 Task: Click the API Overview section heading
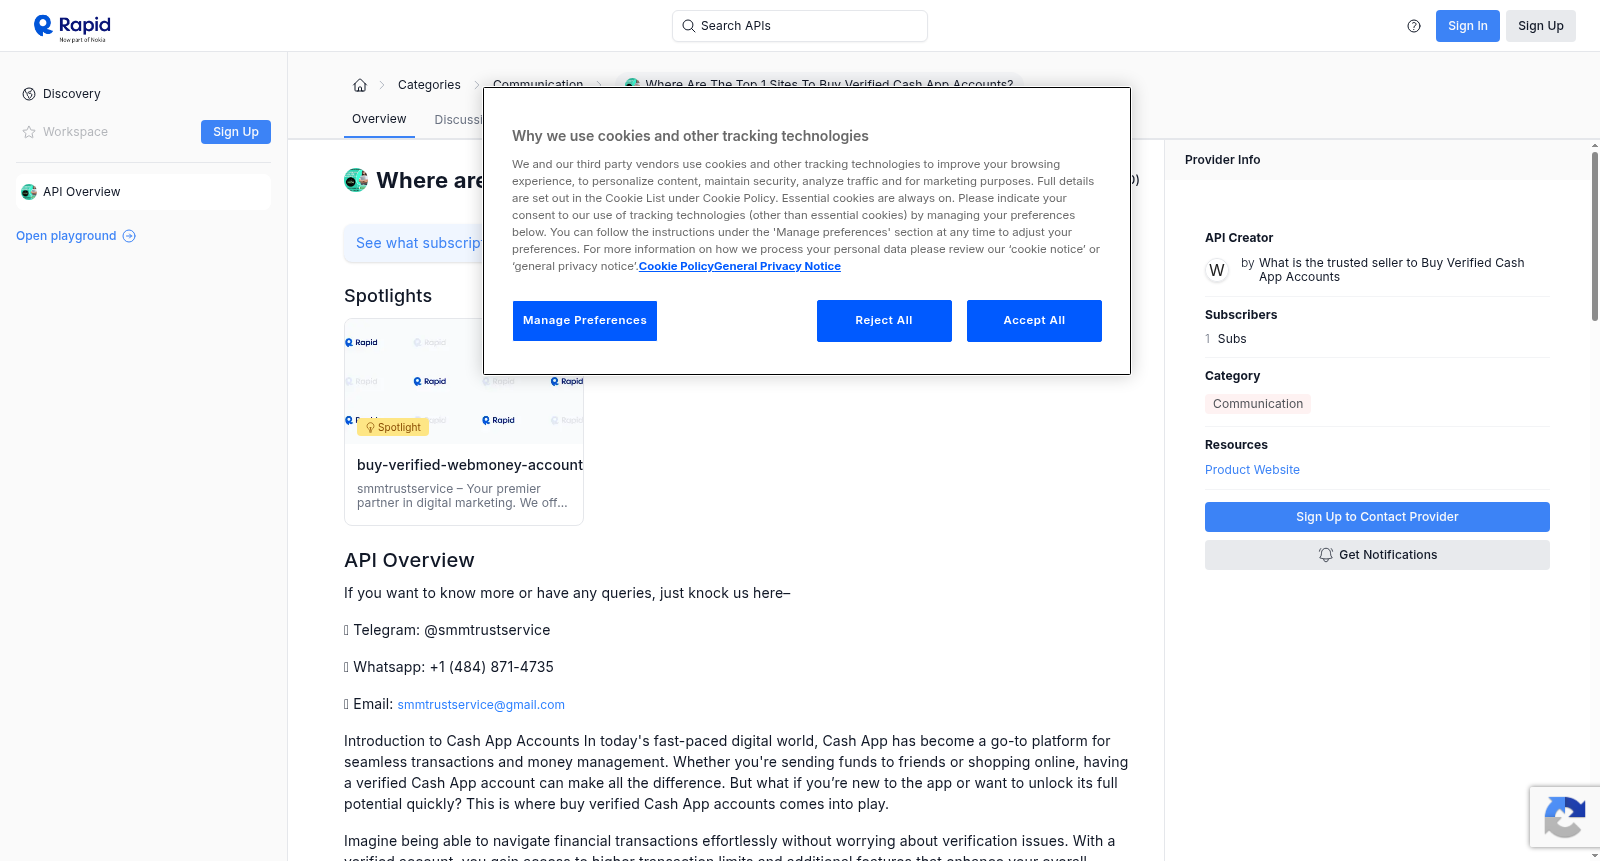409,560
